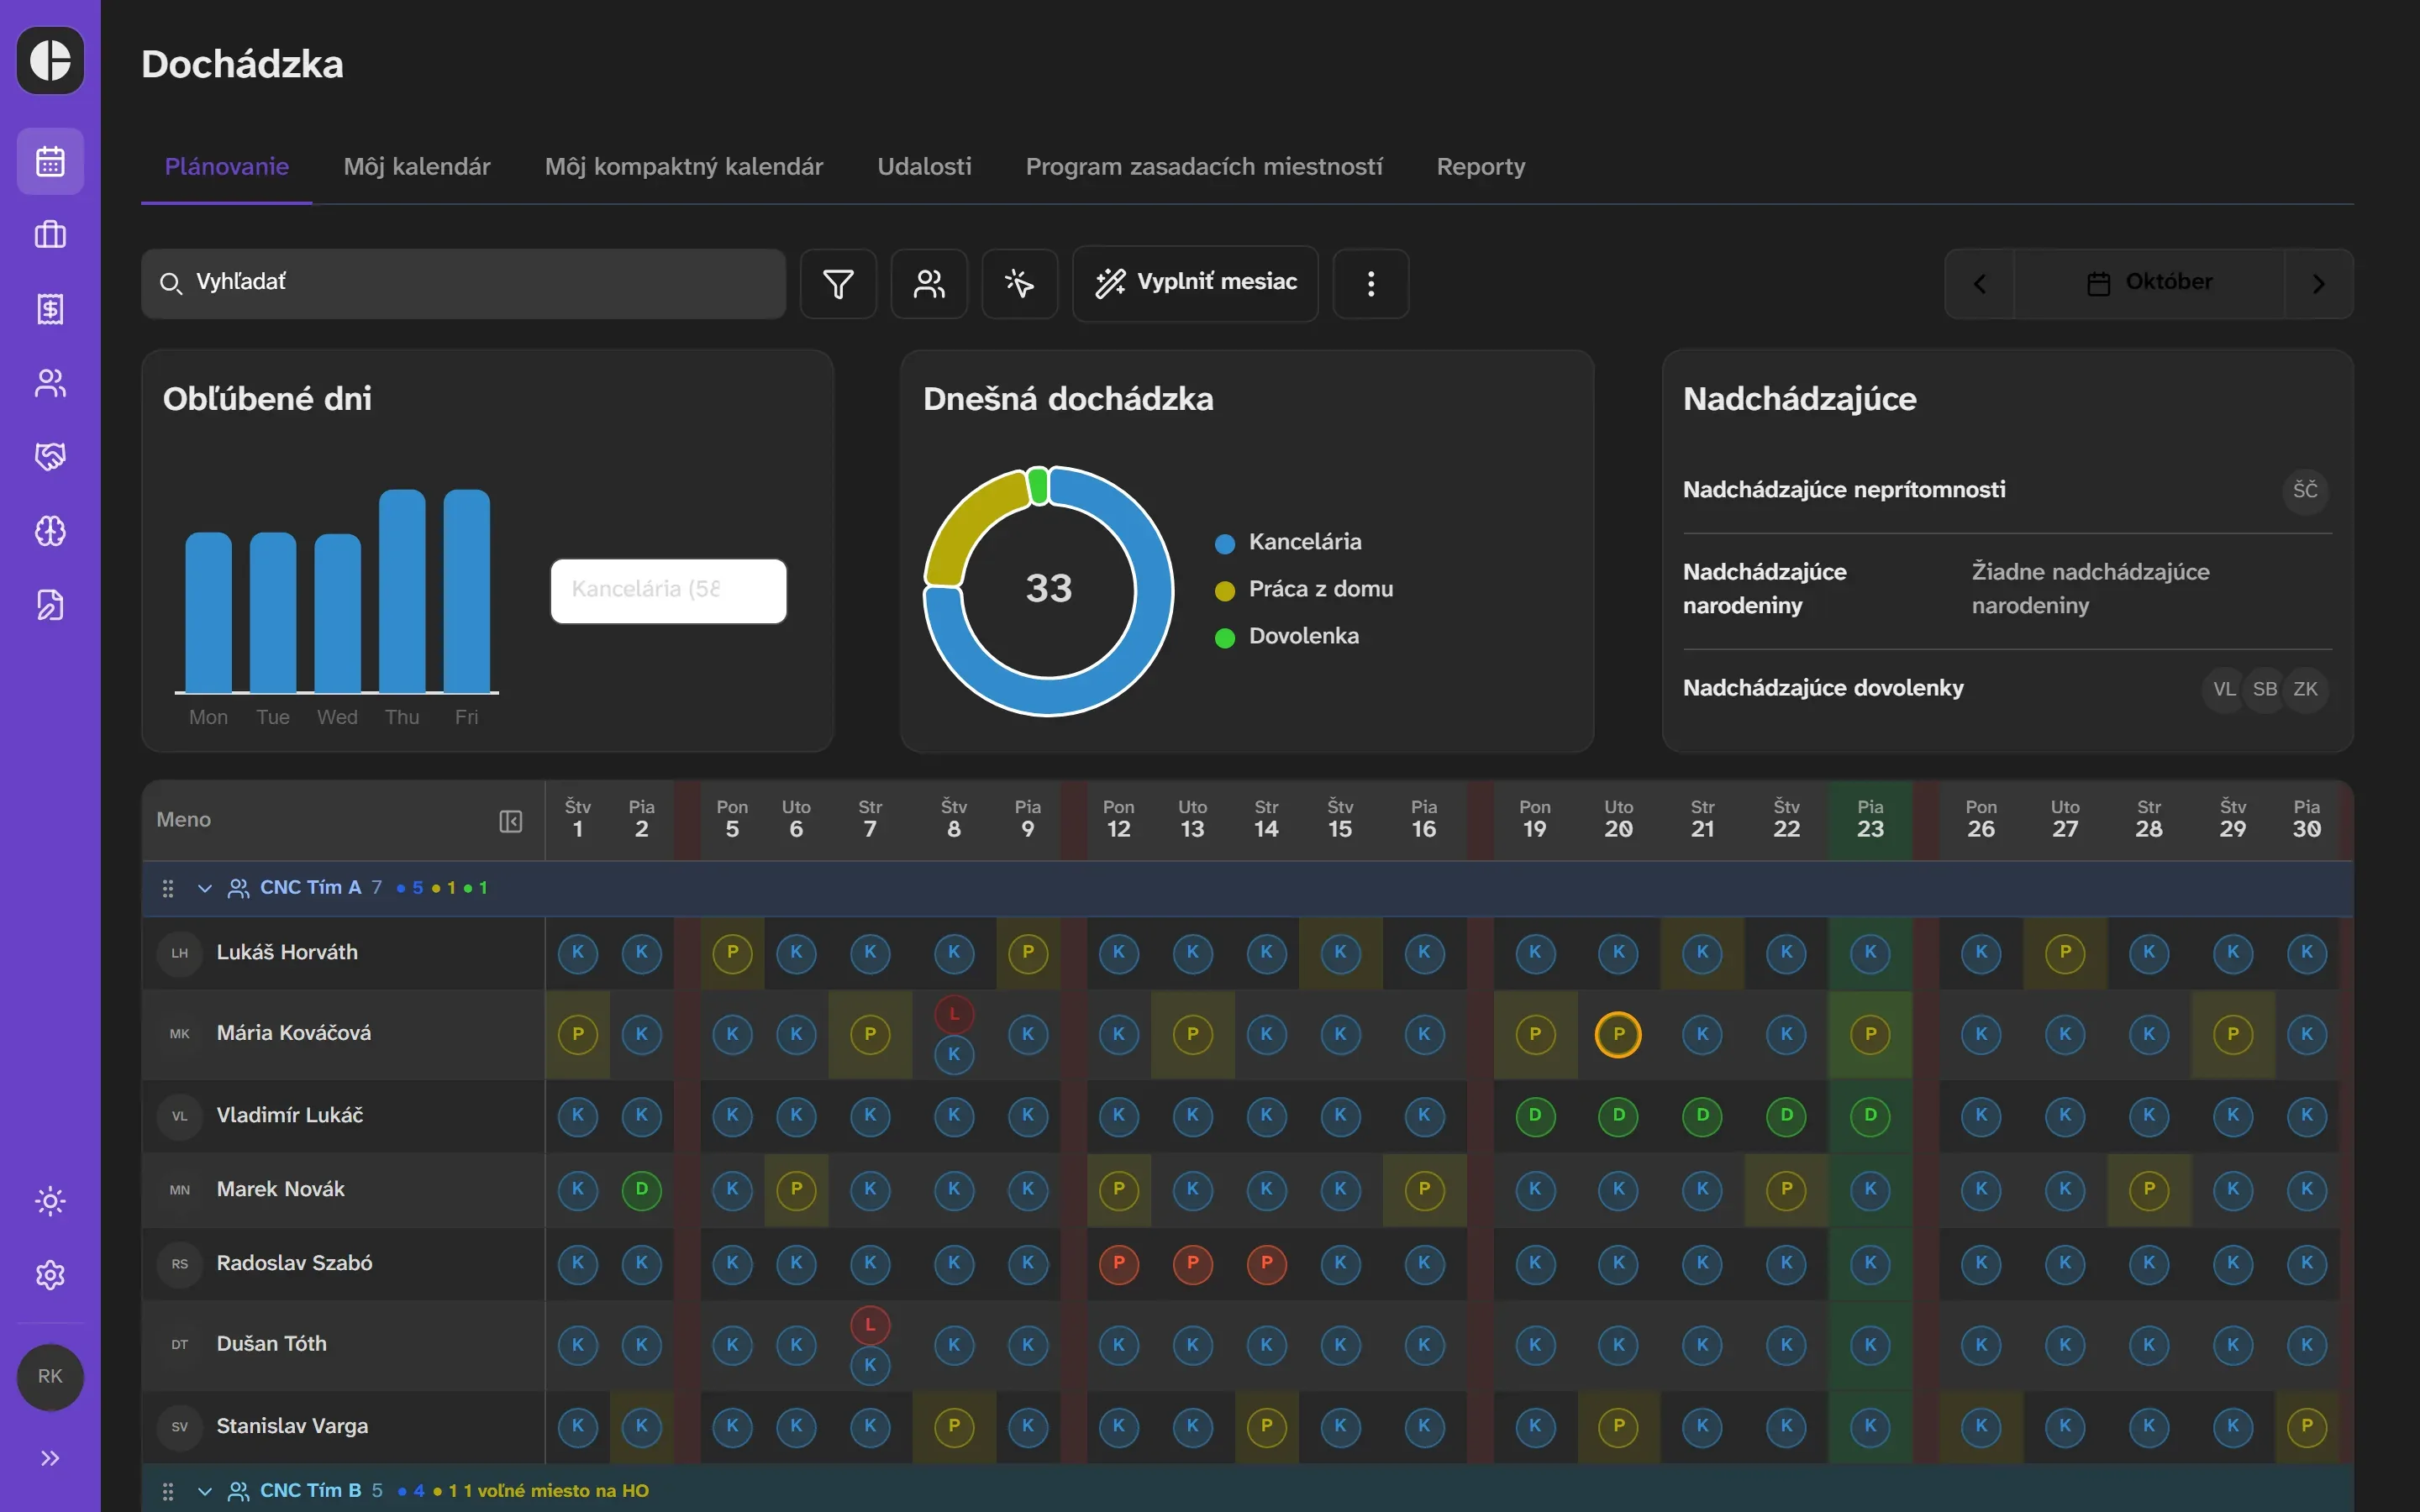Collapse CNC Tím B group chevron
The image size is (2420, 1512).
click(205, 1491)
